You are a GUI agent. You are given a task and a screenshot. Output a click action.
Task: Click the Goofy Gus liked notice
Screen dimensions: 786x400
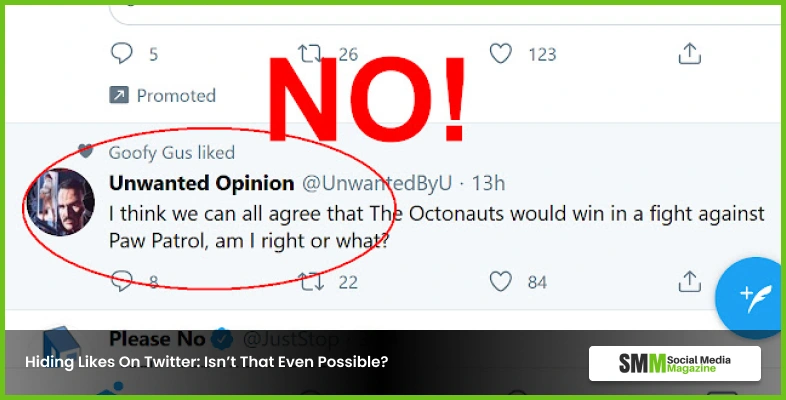point(170,153)
